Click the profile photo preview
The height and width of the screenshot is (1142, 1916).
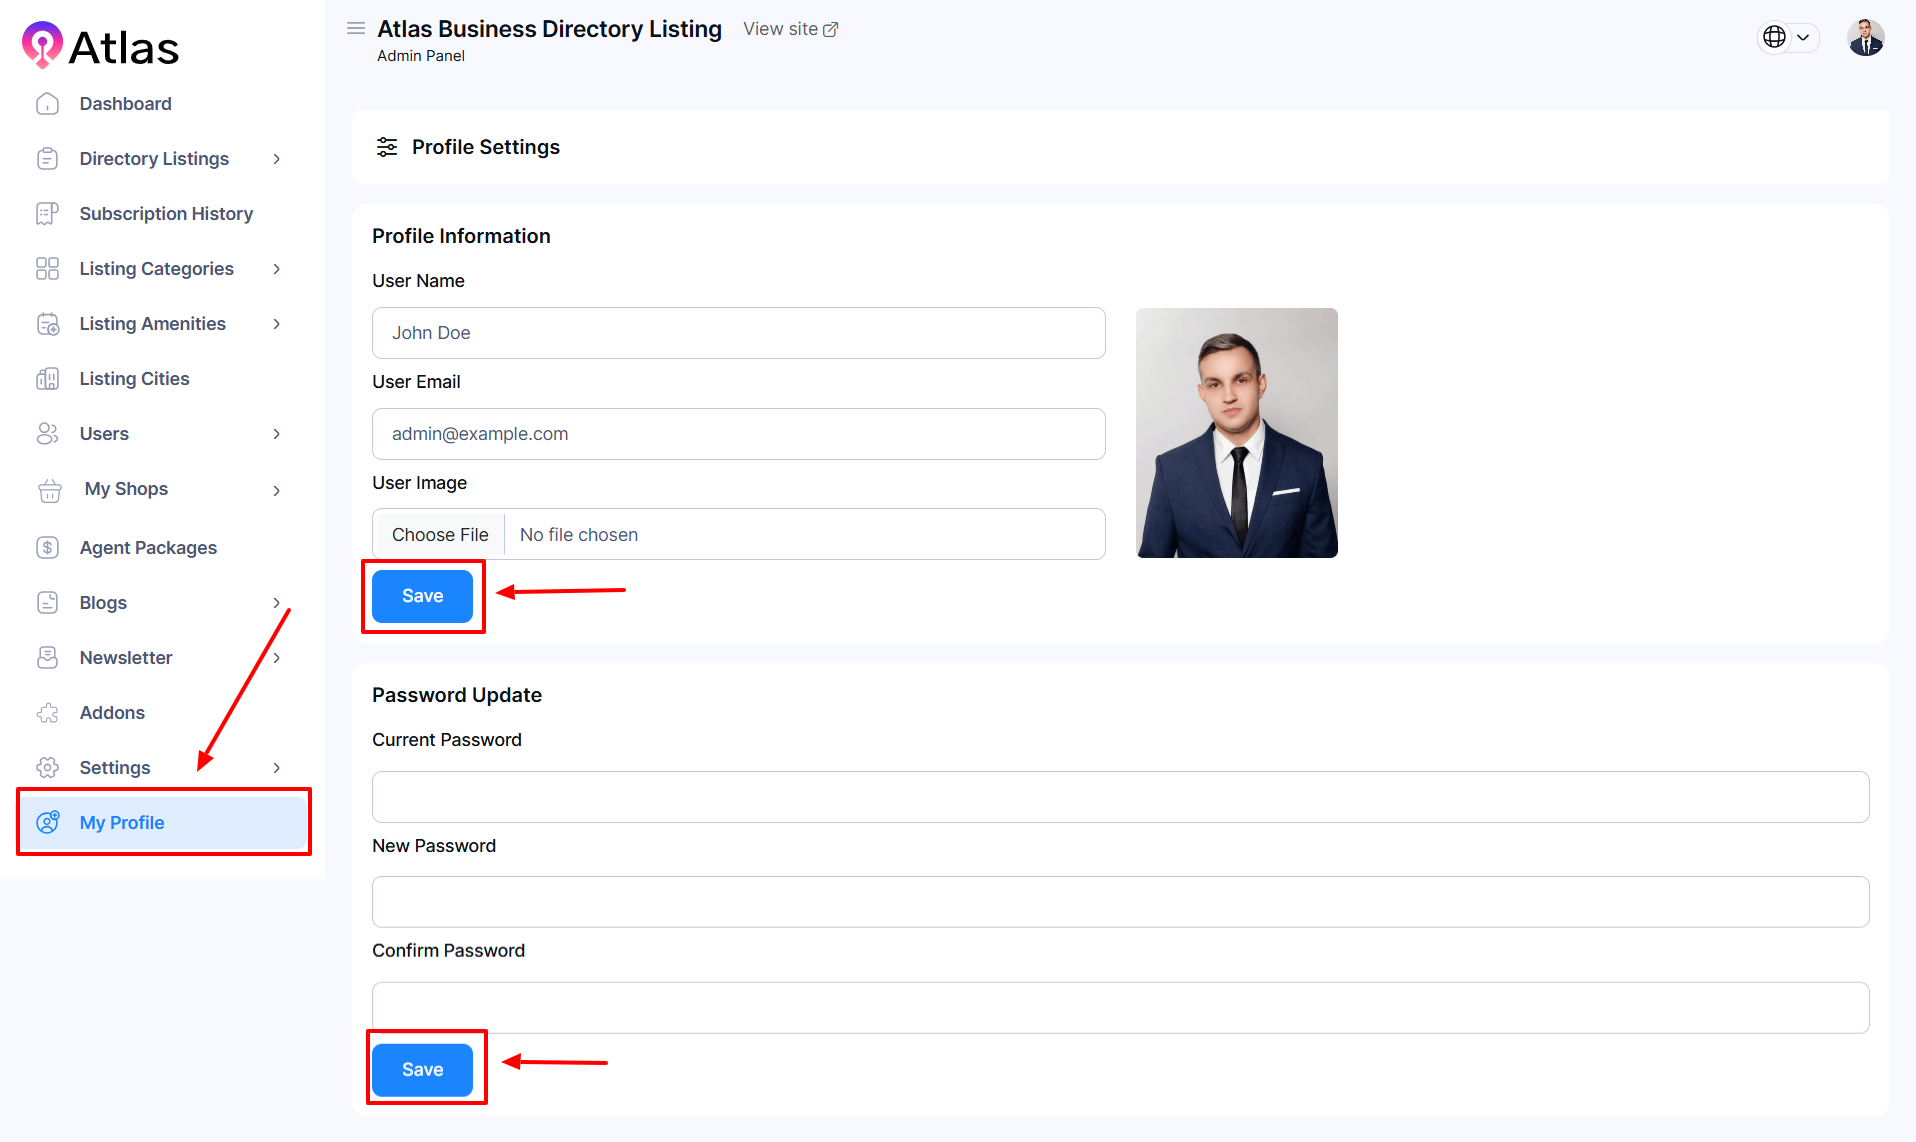pyautogui.click(x=1236, y=433)
